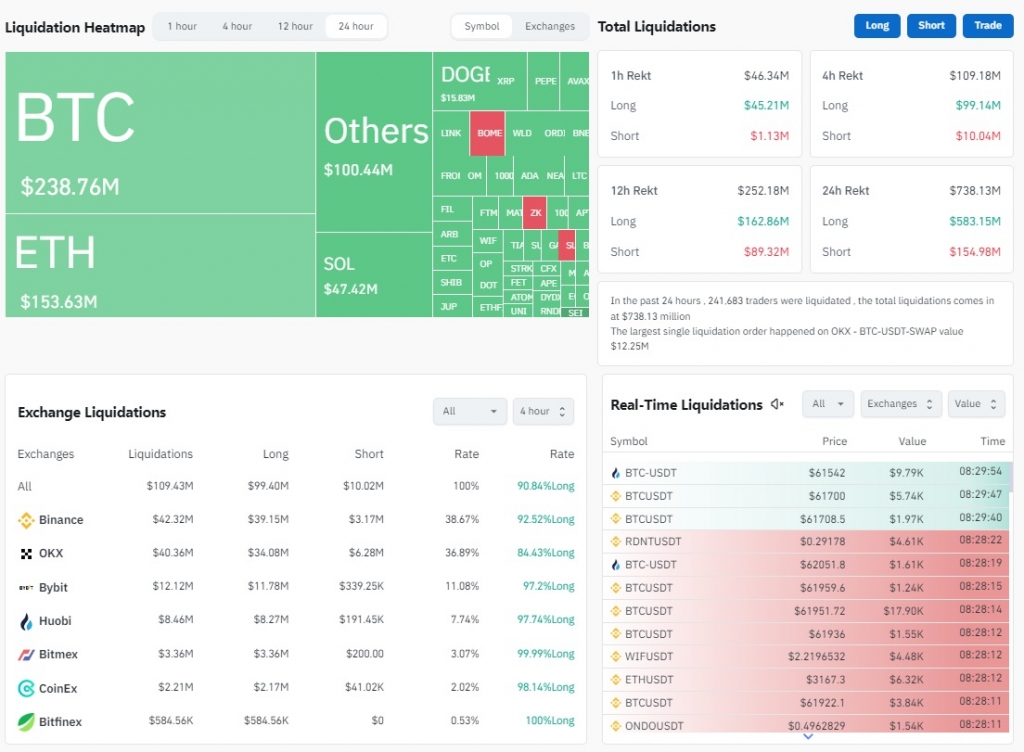Screen dimensions: 1024x752
Task: Click the blue Trade button
Action: click(987, 26)
